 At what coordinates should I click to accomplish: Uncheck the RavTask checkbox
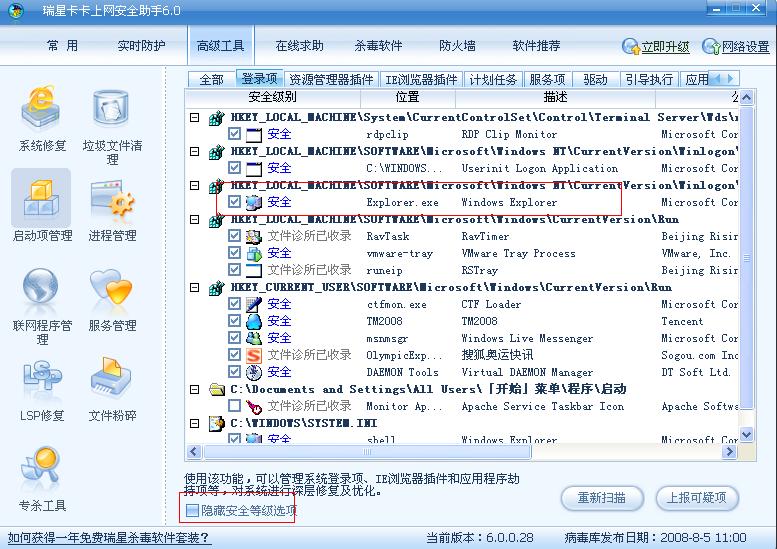pos(234,236)
